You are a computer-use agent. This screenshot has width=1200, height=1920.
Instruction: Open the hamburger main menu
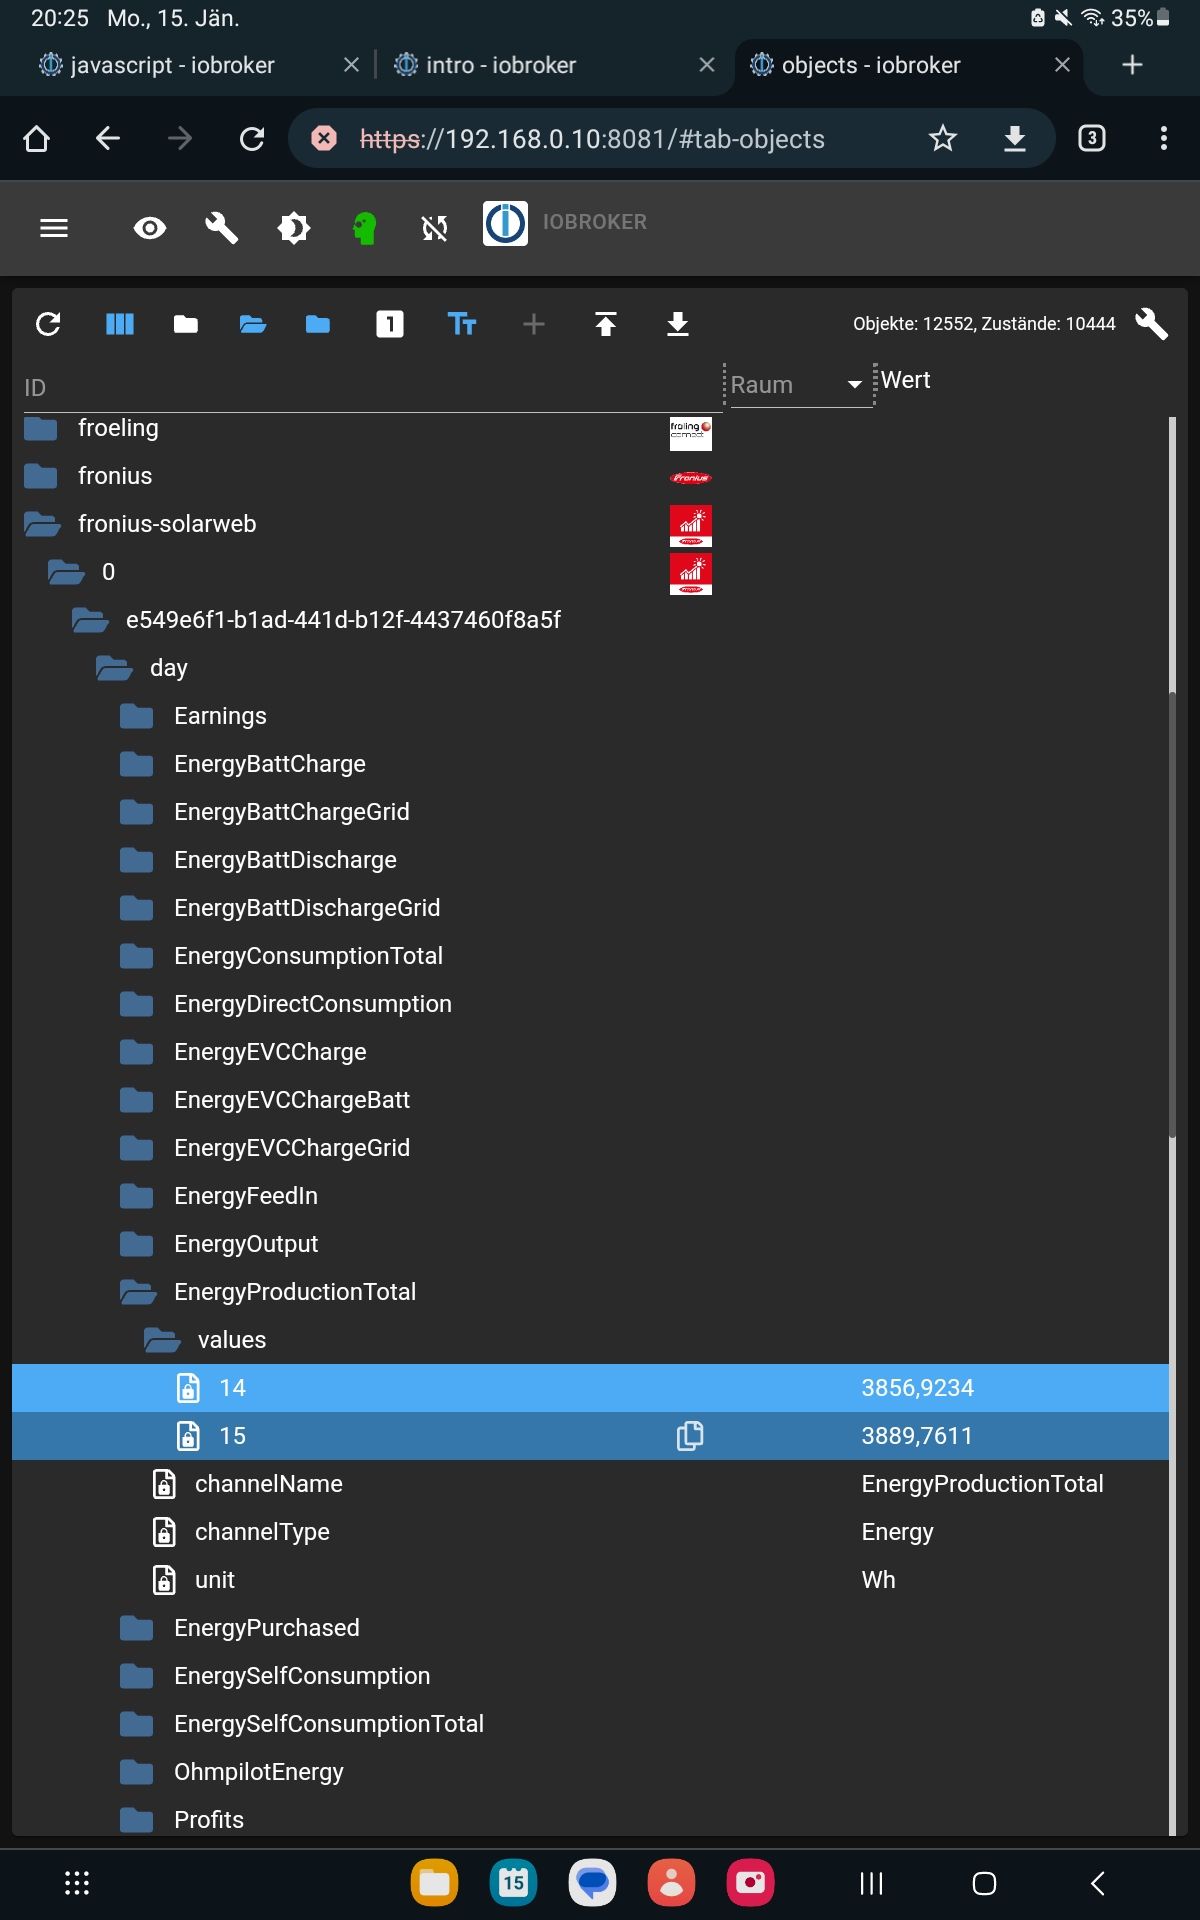tap(54, 228)
